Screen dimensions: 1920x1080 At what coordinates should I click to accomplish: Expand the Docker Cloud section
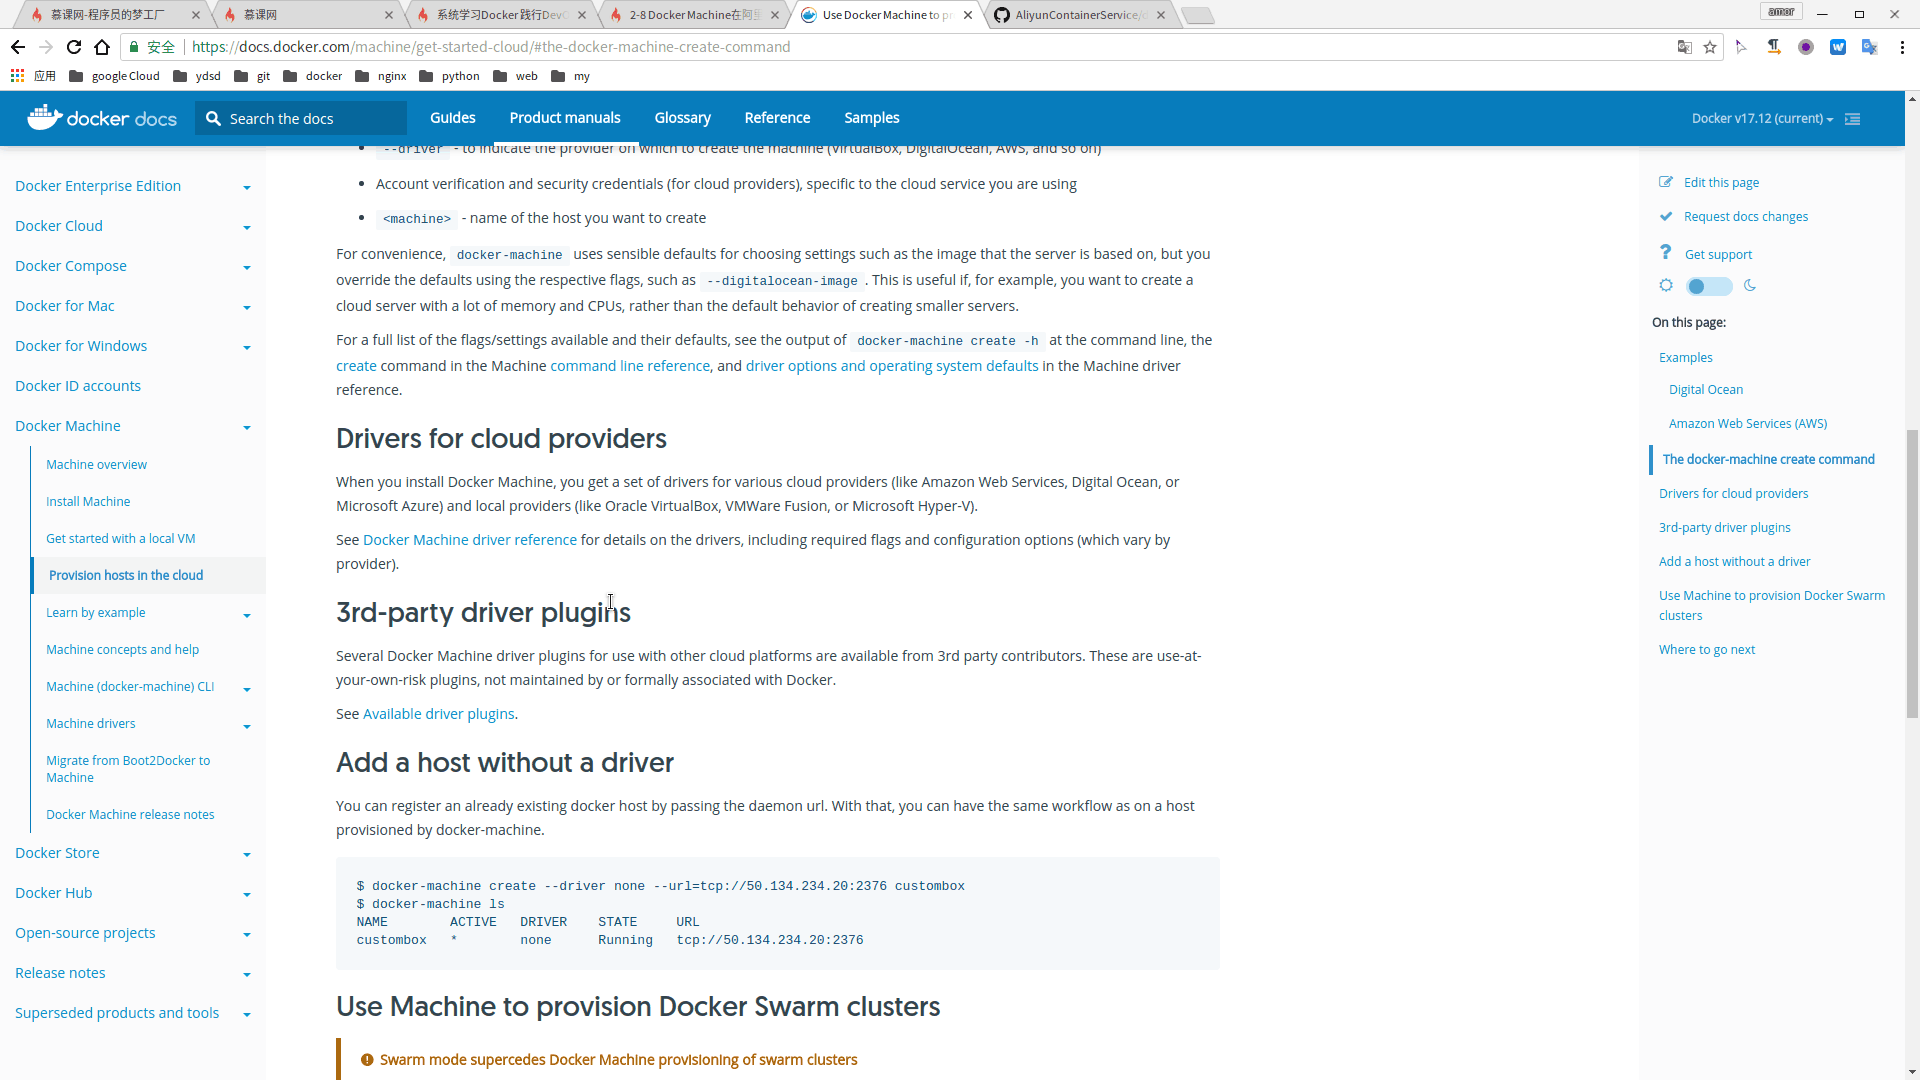(x=247, y=227)
